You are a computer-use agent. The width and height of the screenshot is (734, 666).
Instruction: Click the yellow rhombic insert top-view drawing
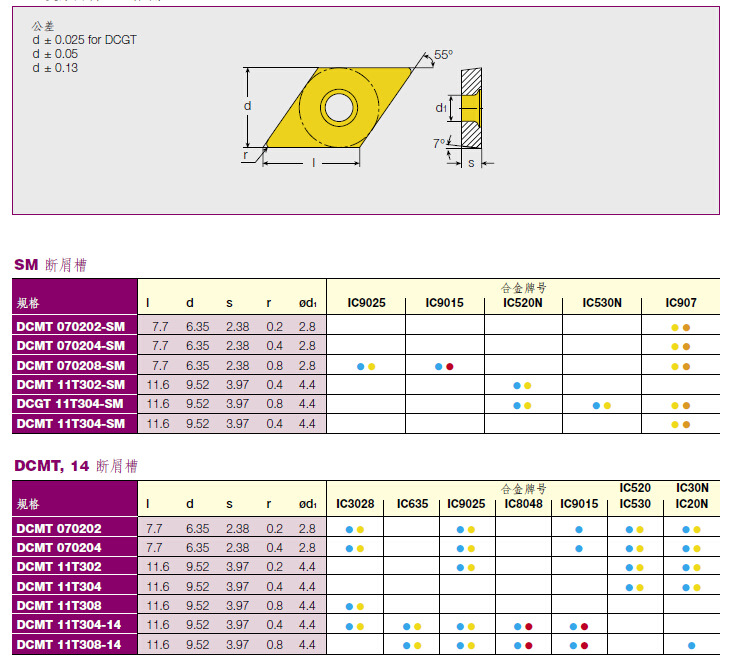(x=338, y=108)
